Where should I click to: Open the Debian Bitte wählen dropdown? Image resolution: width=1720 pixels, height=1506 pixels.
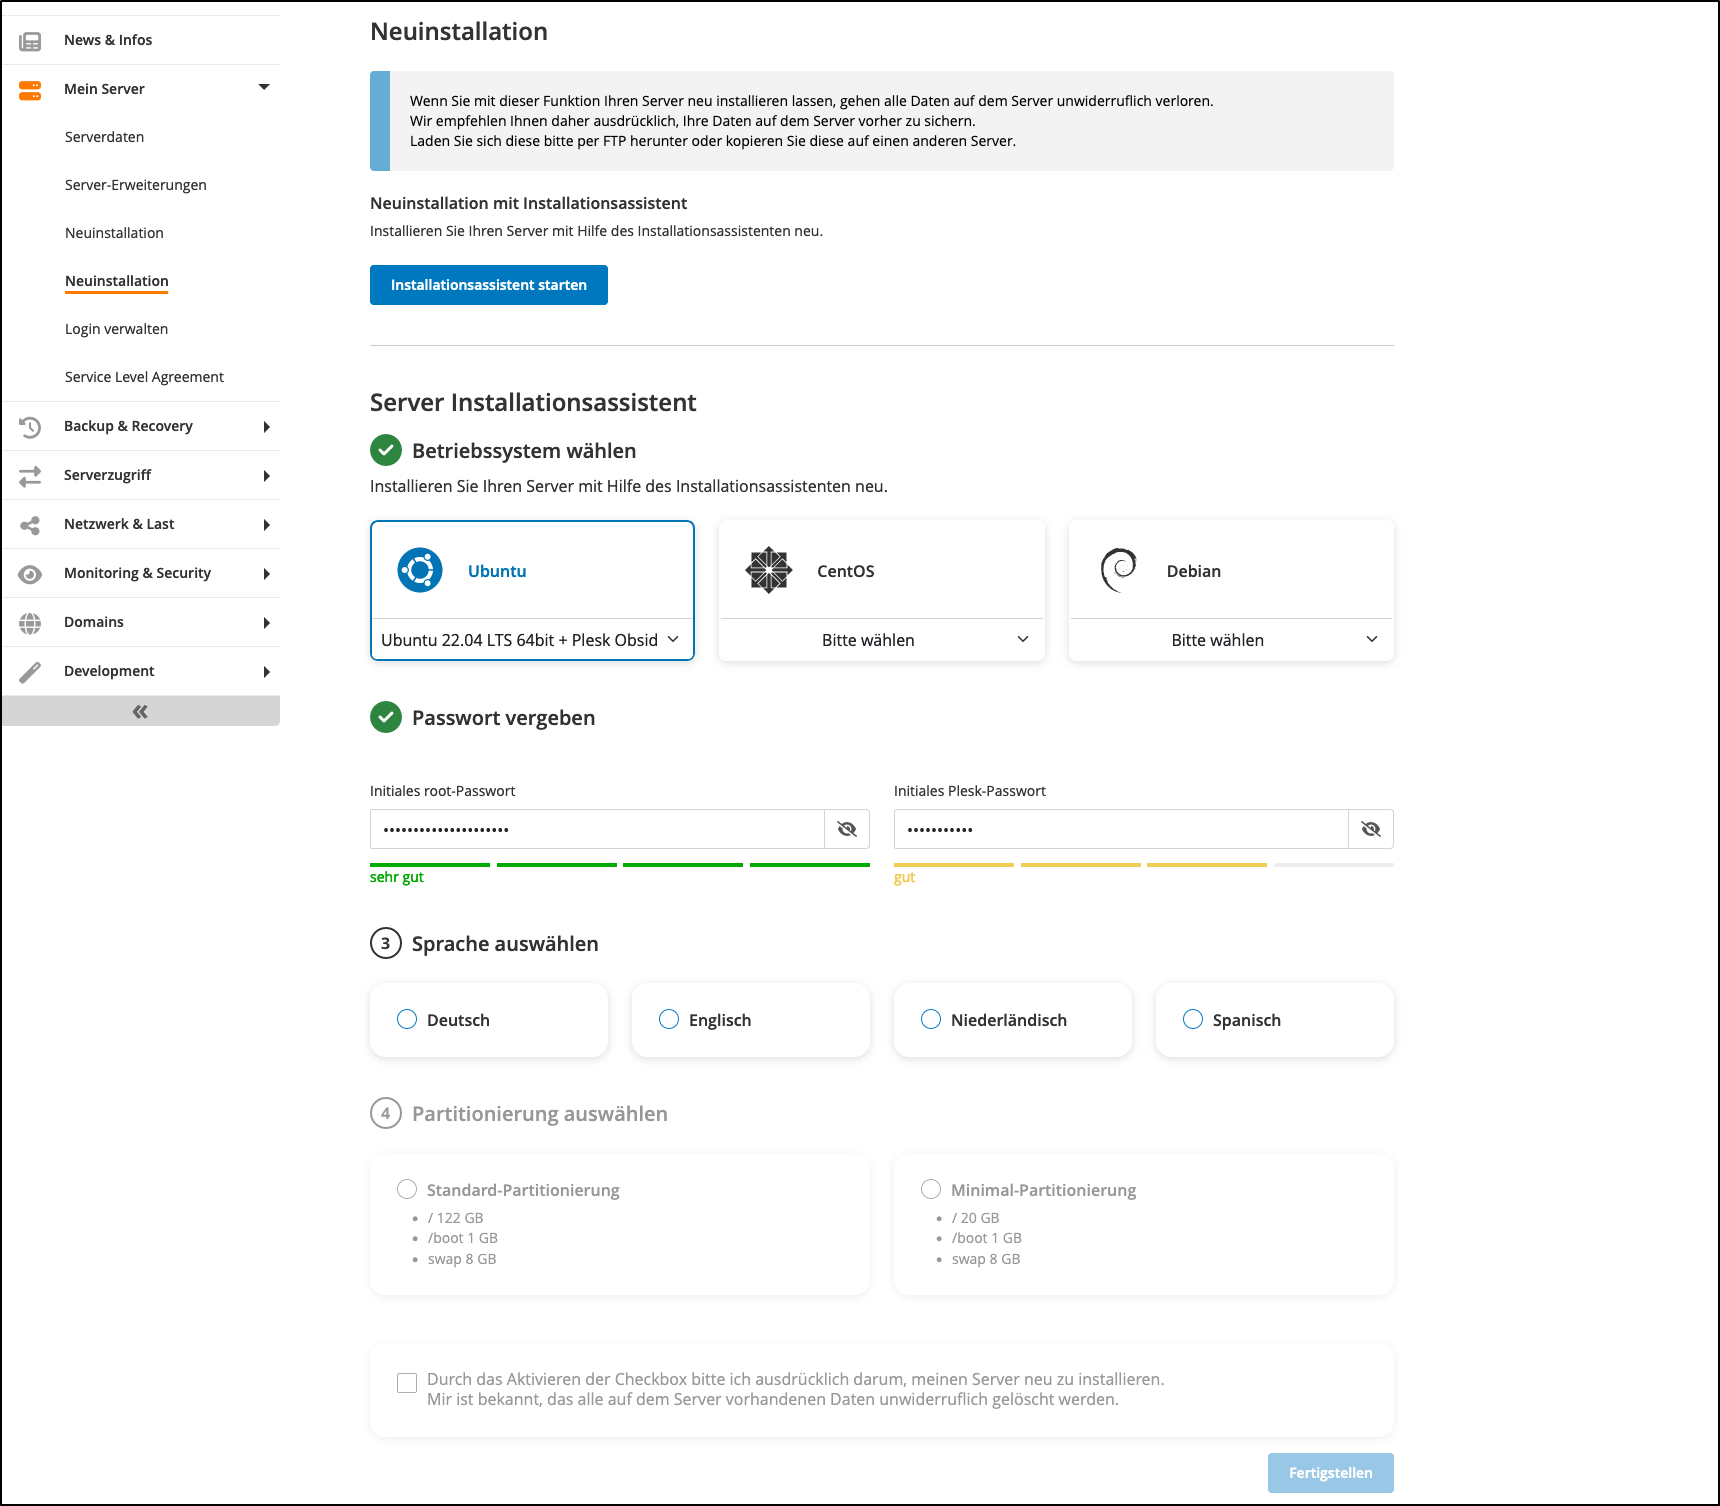(1231, 640)
